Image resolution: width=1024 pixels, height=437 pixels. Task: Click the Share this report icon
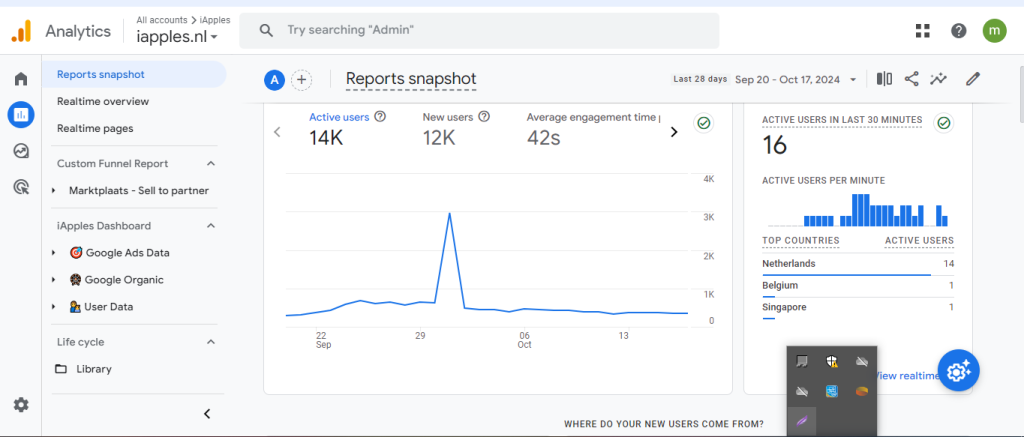911,79
